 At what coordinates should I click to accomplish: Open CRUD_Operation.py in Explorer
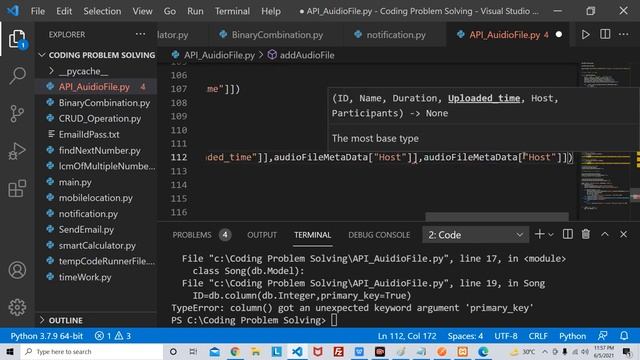(96, 118)
